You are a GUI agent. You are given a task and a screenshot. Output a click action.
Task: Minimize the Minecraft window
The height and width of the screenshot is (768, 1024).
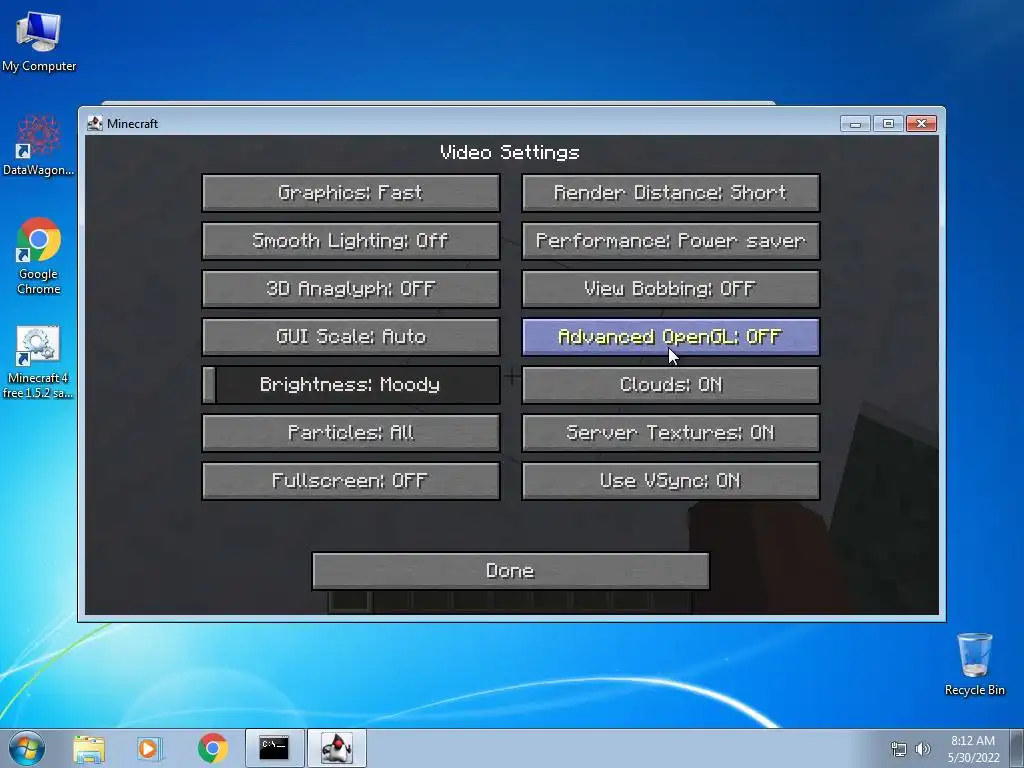coord(856,123)
